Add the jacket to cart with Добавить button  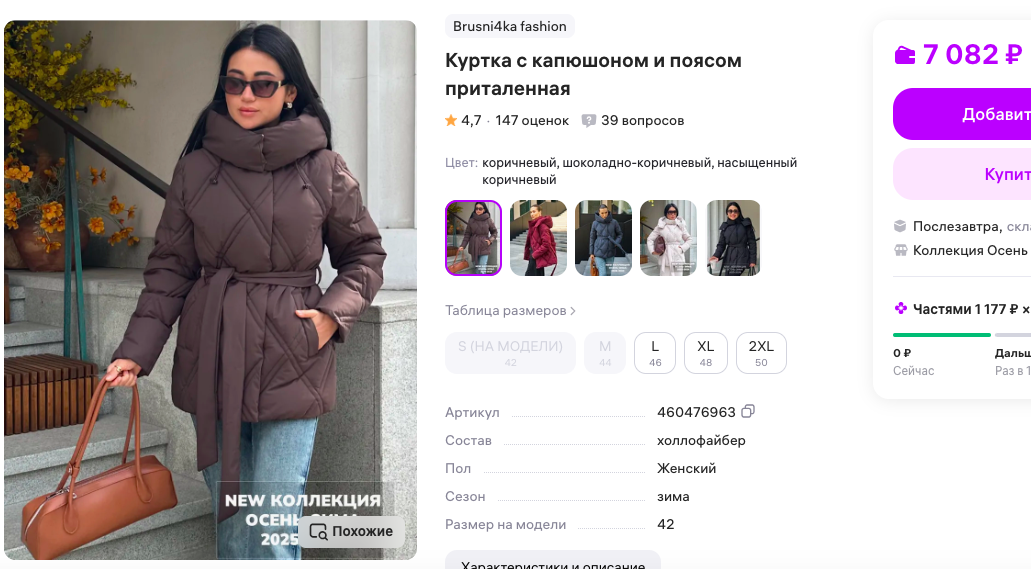tap(962, 114)
